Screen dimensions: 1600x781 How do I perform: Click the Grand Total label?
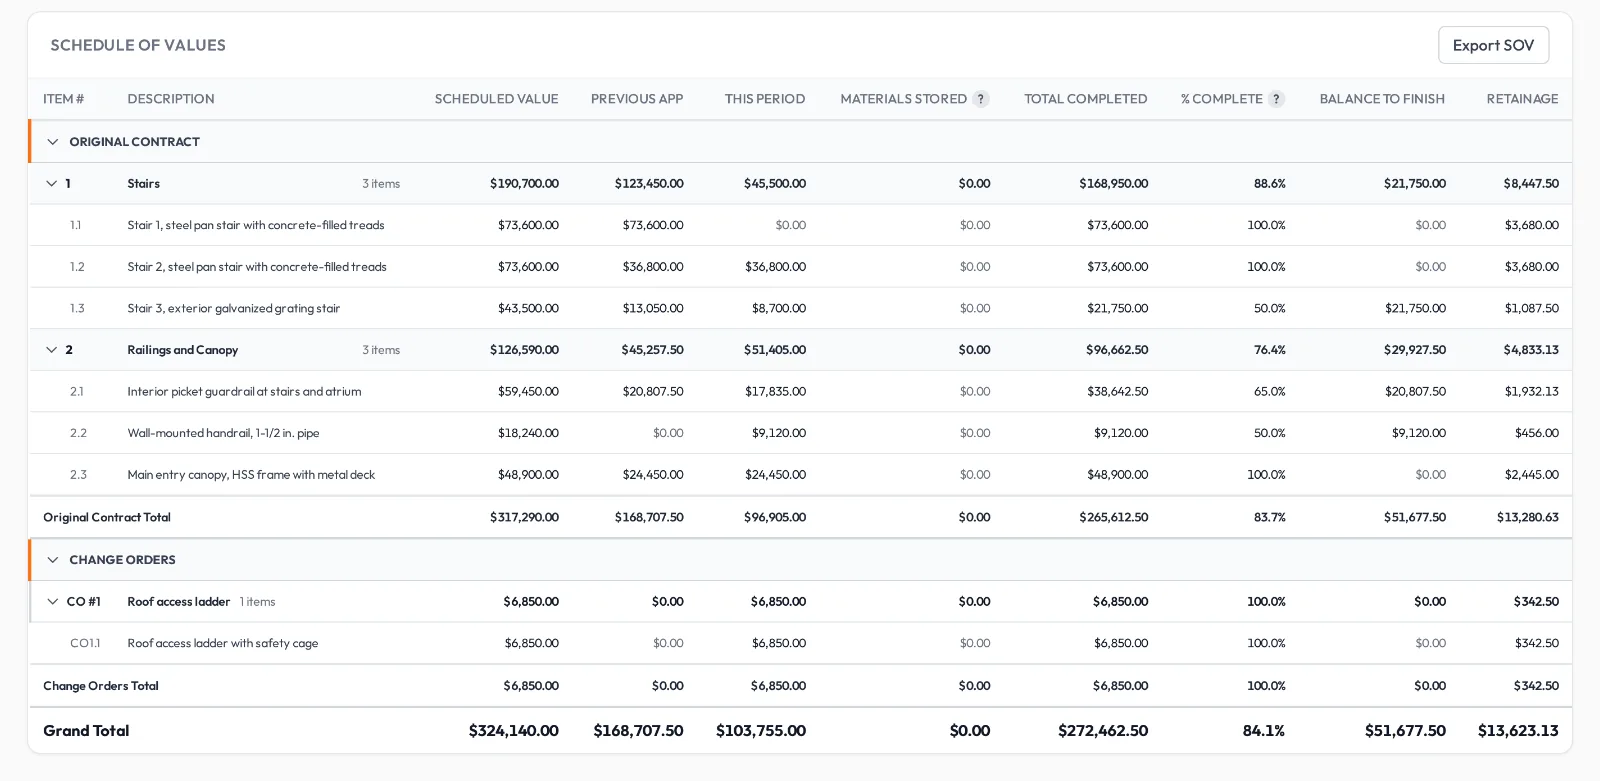click(86, 731)
